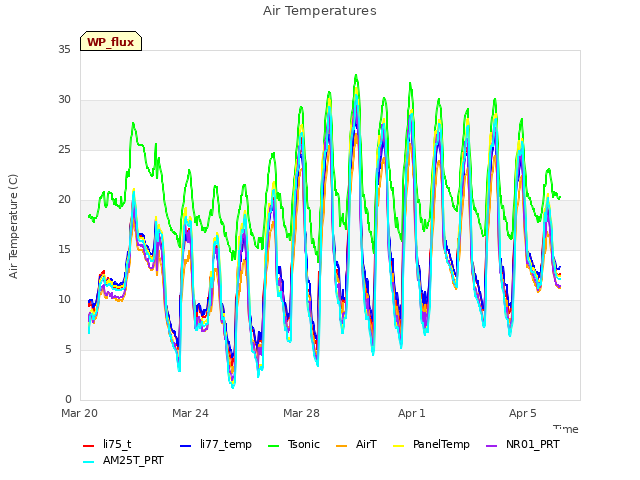Click the 25 y-axis tick label
The height and width of the screenshot is (480, 640).
[64, 149]
